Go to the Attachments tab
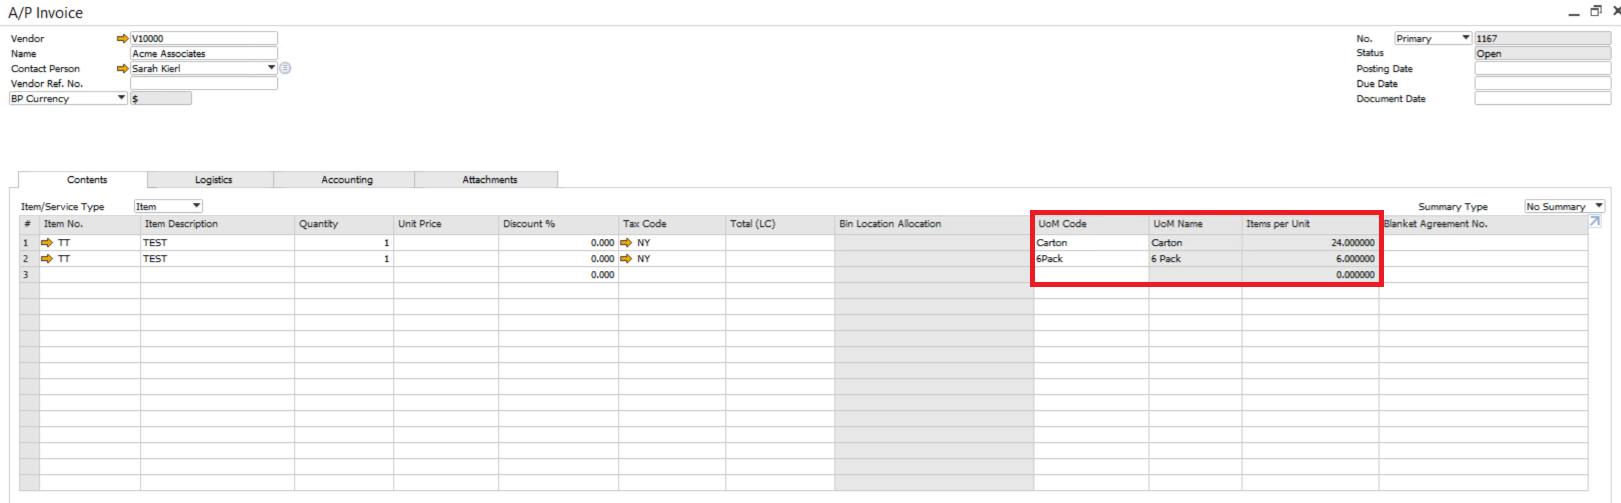Image resolution: width=1621 pixels, height=503 pixels. [x=489, y=180]
